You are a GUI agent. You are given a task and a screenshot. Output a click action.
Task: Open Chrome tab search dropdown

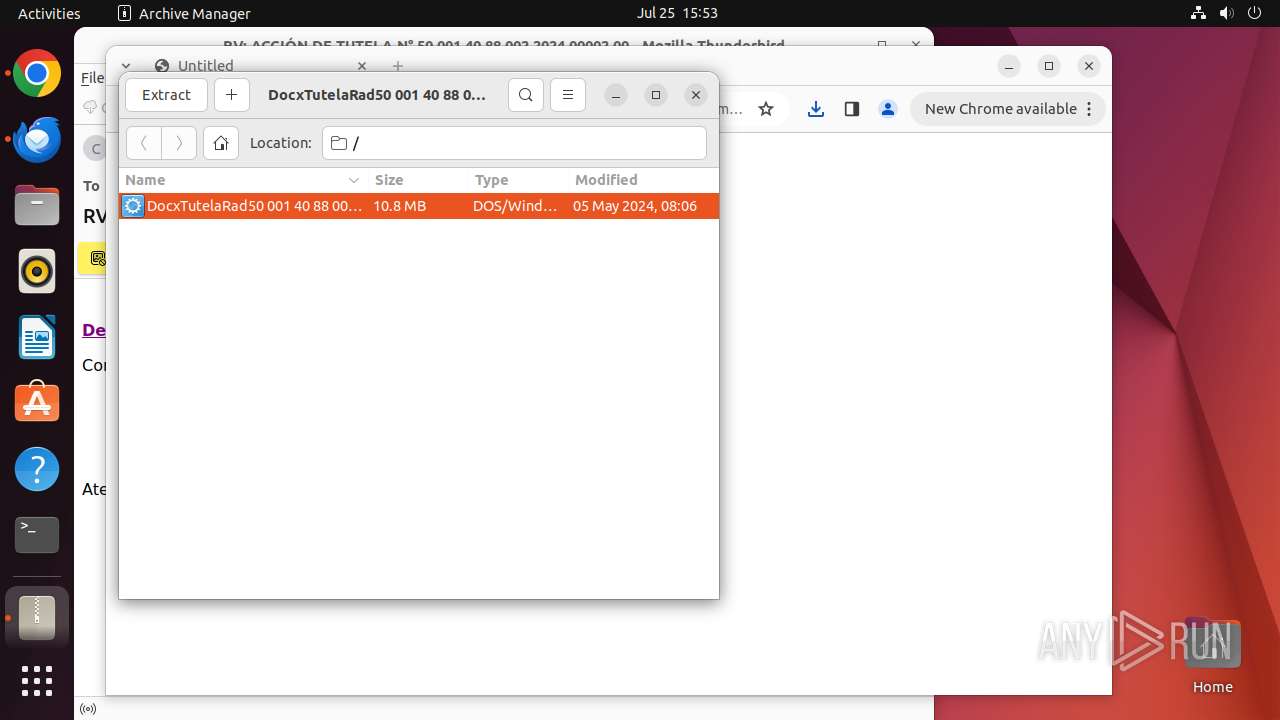126,66
